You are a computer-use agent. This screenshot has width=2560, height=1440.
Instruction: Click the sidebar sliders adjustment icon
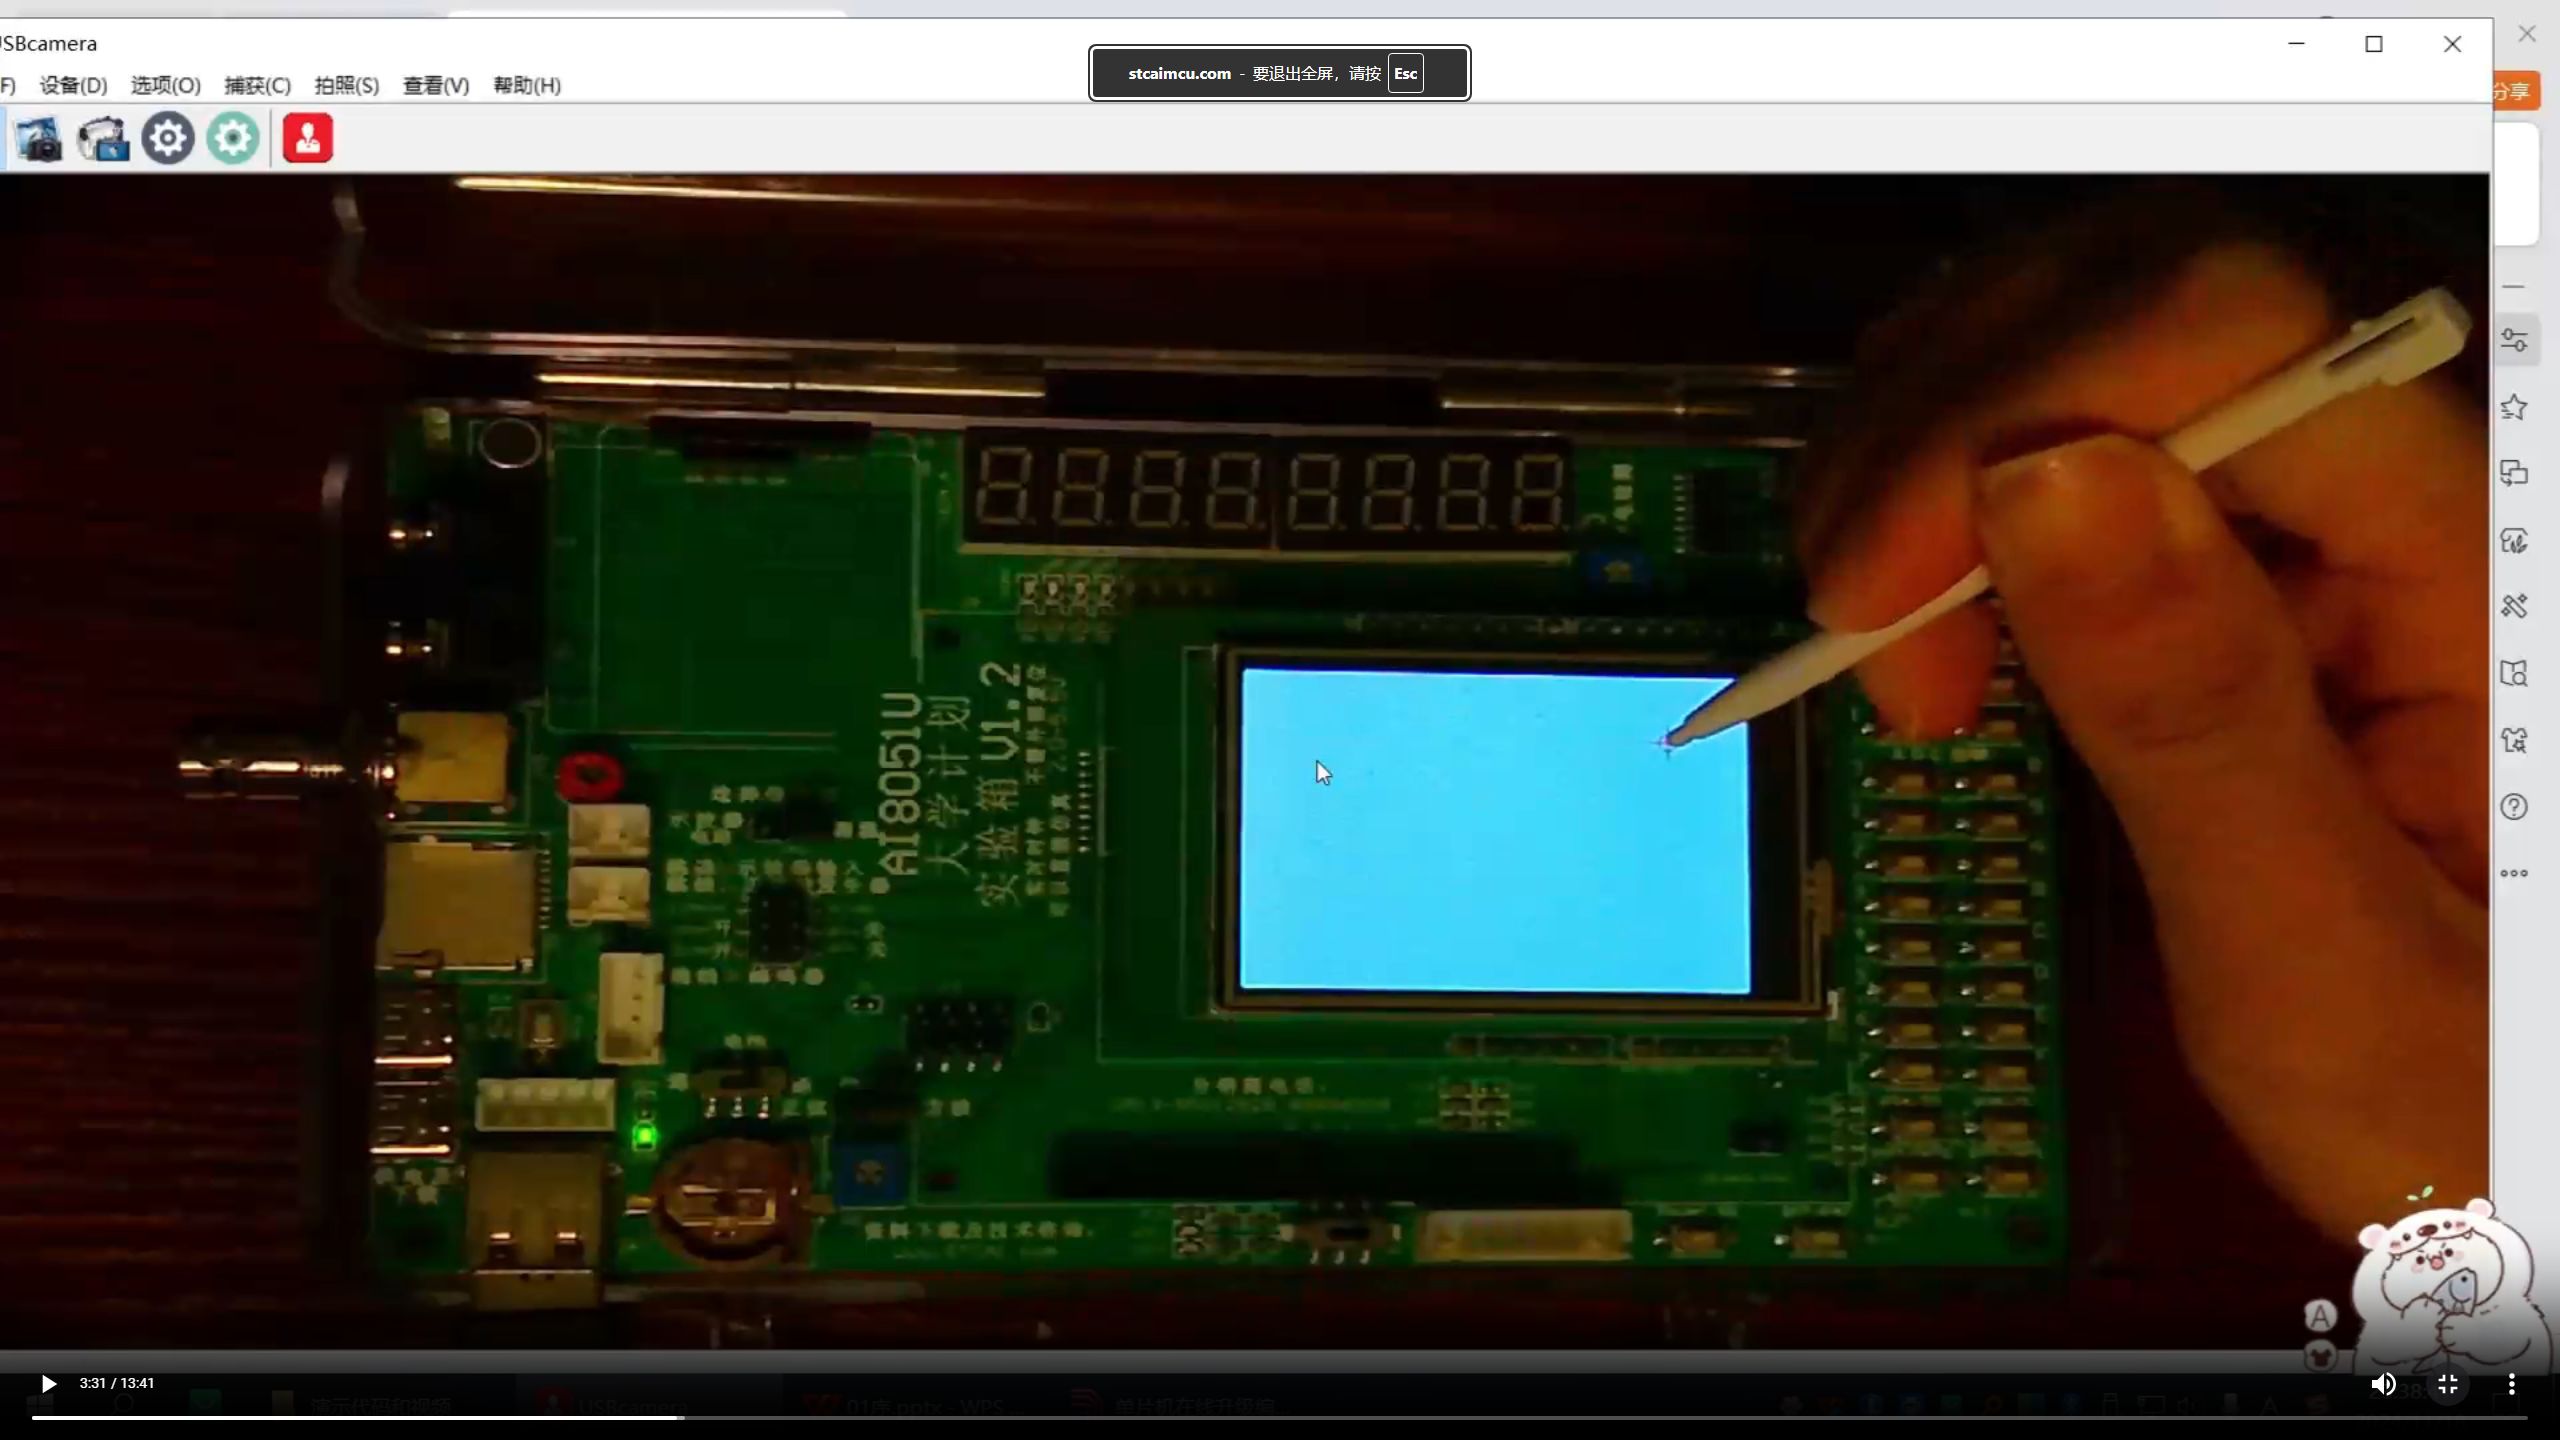tap(2514, 340)
